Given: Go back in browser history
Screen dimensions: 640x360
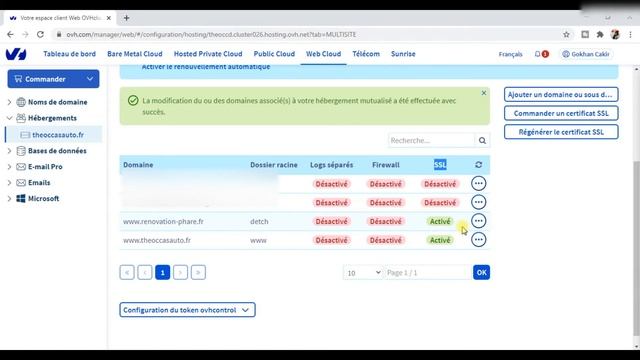Looking at the screenshot, I should (10, 35).
